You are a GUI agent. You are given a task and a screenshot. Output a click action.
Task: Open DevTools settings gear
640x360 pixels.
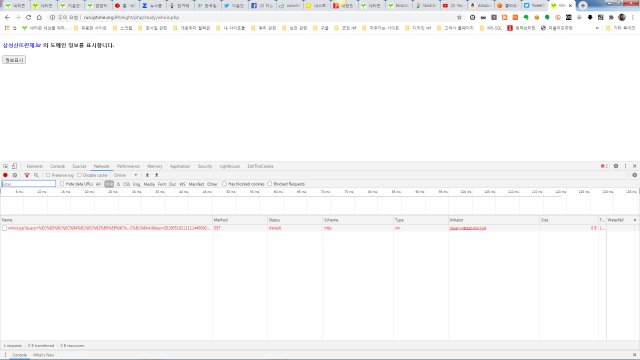pyautogui.click(x=616, y=166)
